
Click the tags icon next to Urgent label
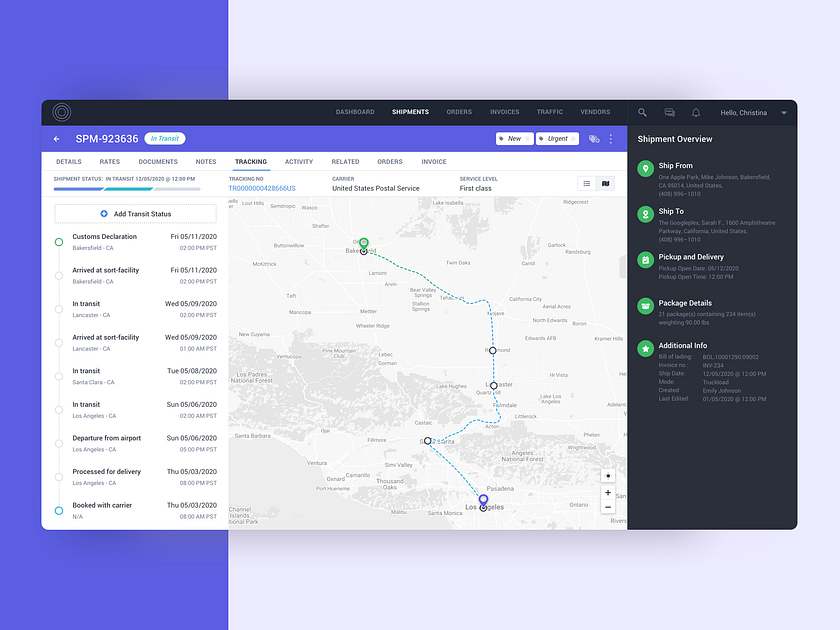click(x=594, y=138)
